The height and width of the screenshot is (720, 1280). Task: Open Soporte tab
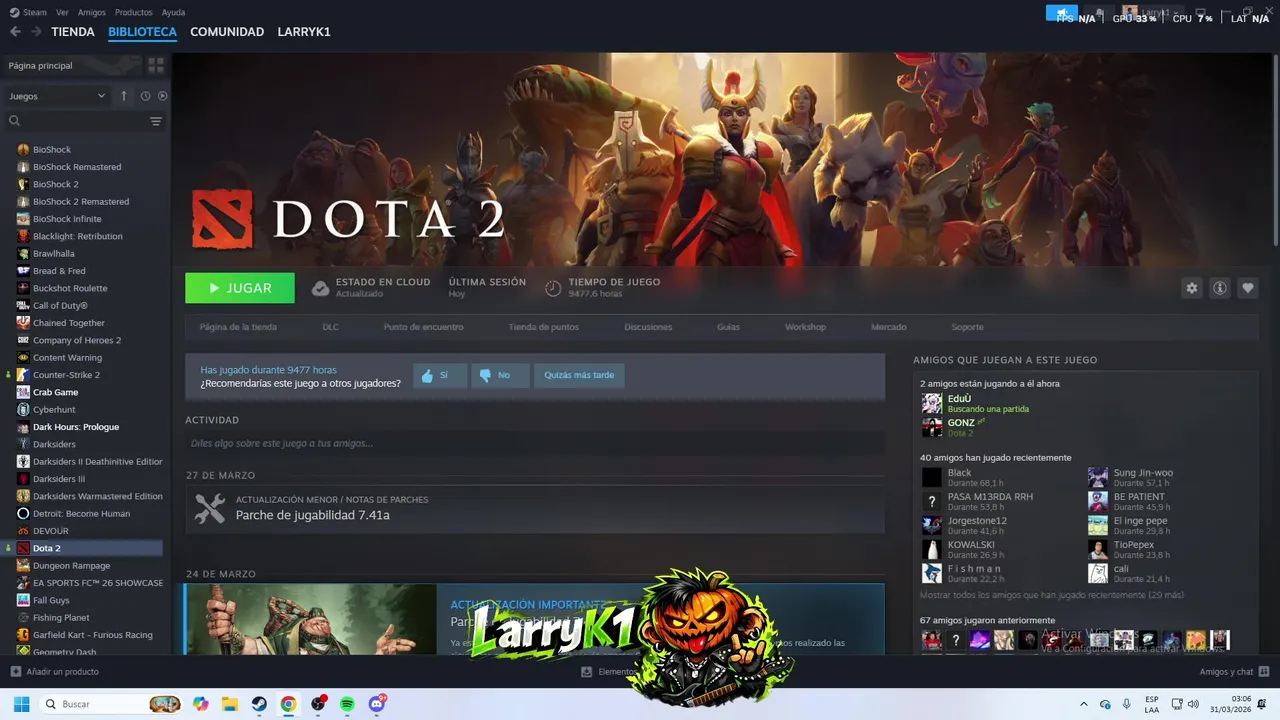point(967,327)
